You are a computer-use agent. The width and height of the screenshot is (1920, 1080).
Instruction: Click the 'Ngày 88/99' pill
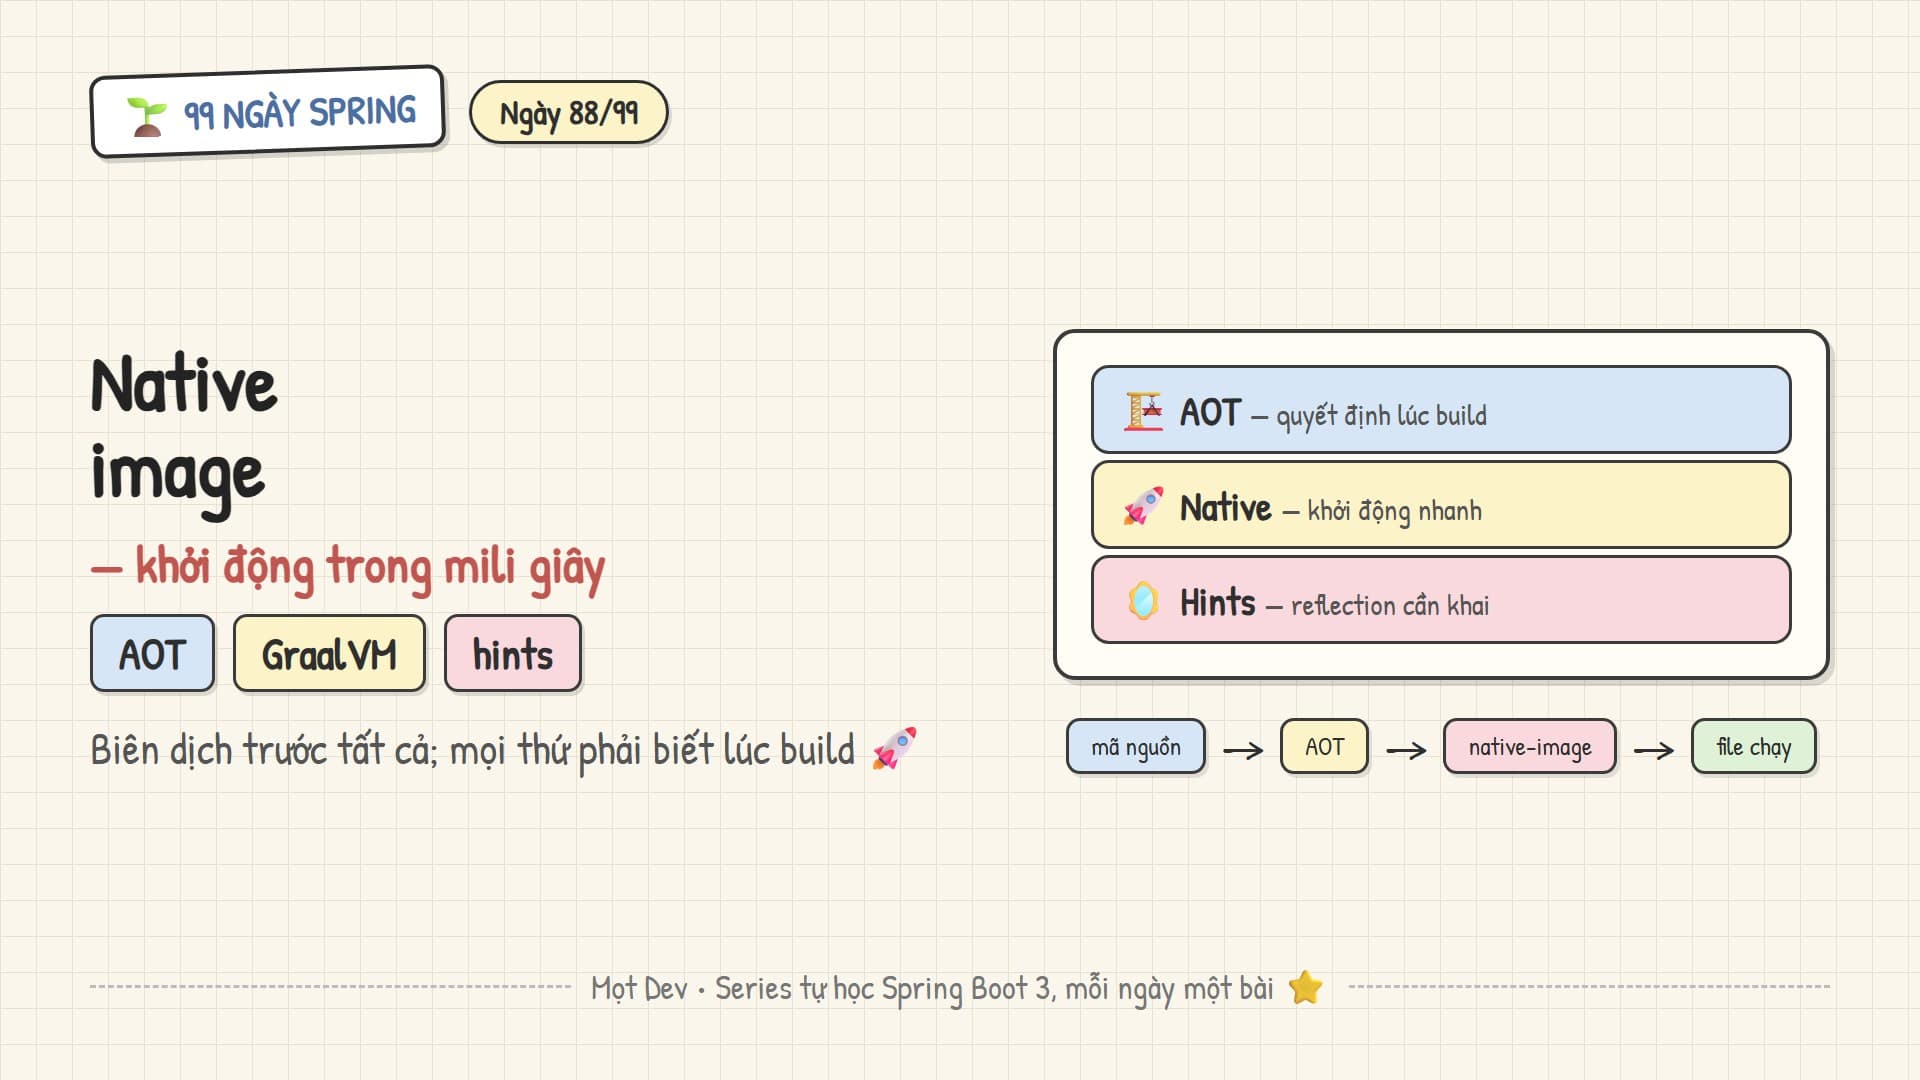[x=568, y=113]
